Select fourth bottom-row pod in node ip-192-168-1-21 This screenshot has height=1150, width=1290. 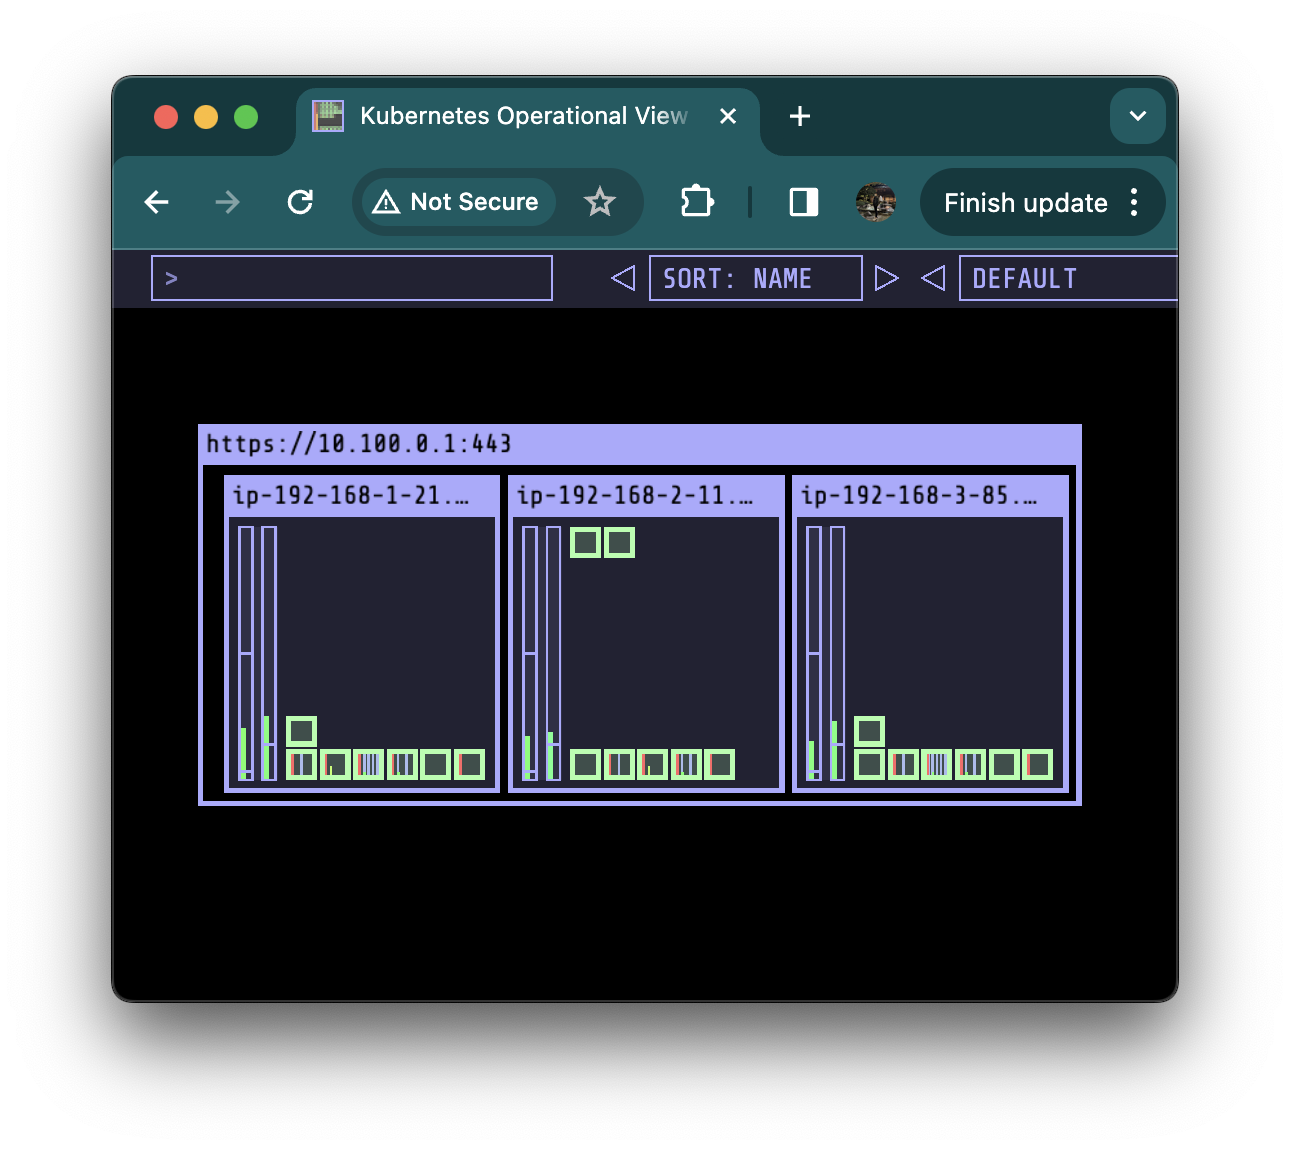(x=402, y=765)
